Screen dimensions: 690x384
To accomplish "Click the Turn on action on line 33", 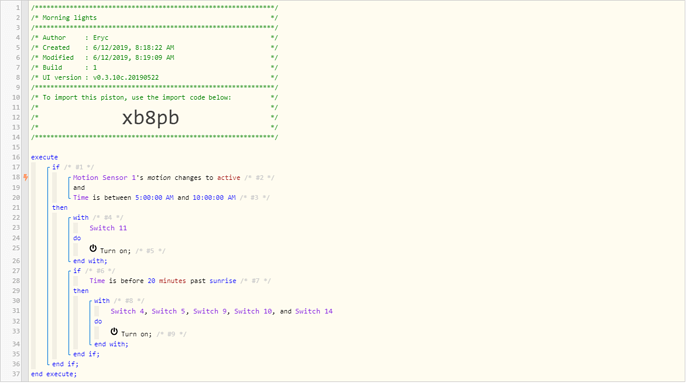I will click(x=136, y=334).
